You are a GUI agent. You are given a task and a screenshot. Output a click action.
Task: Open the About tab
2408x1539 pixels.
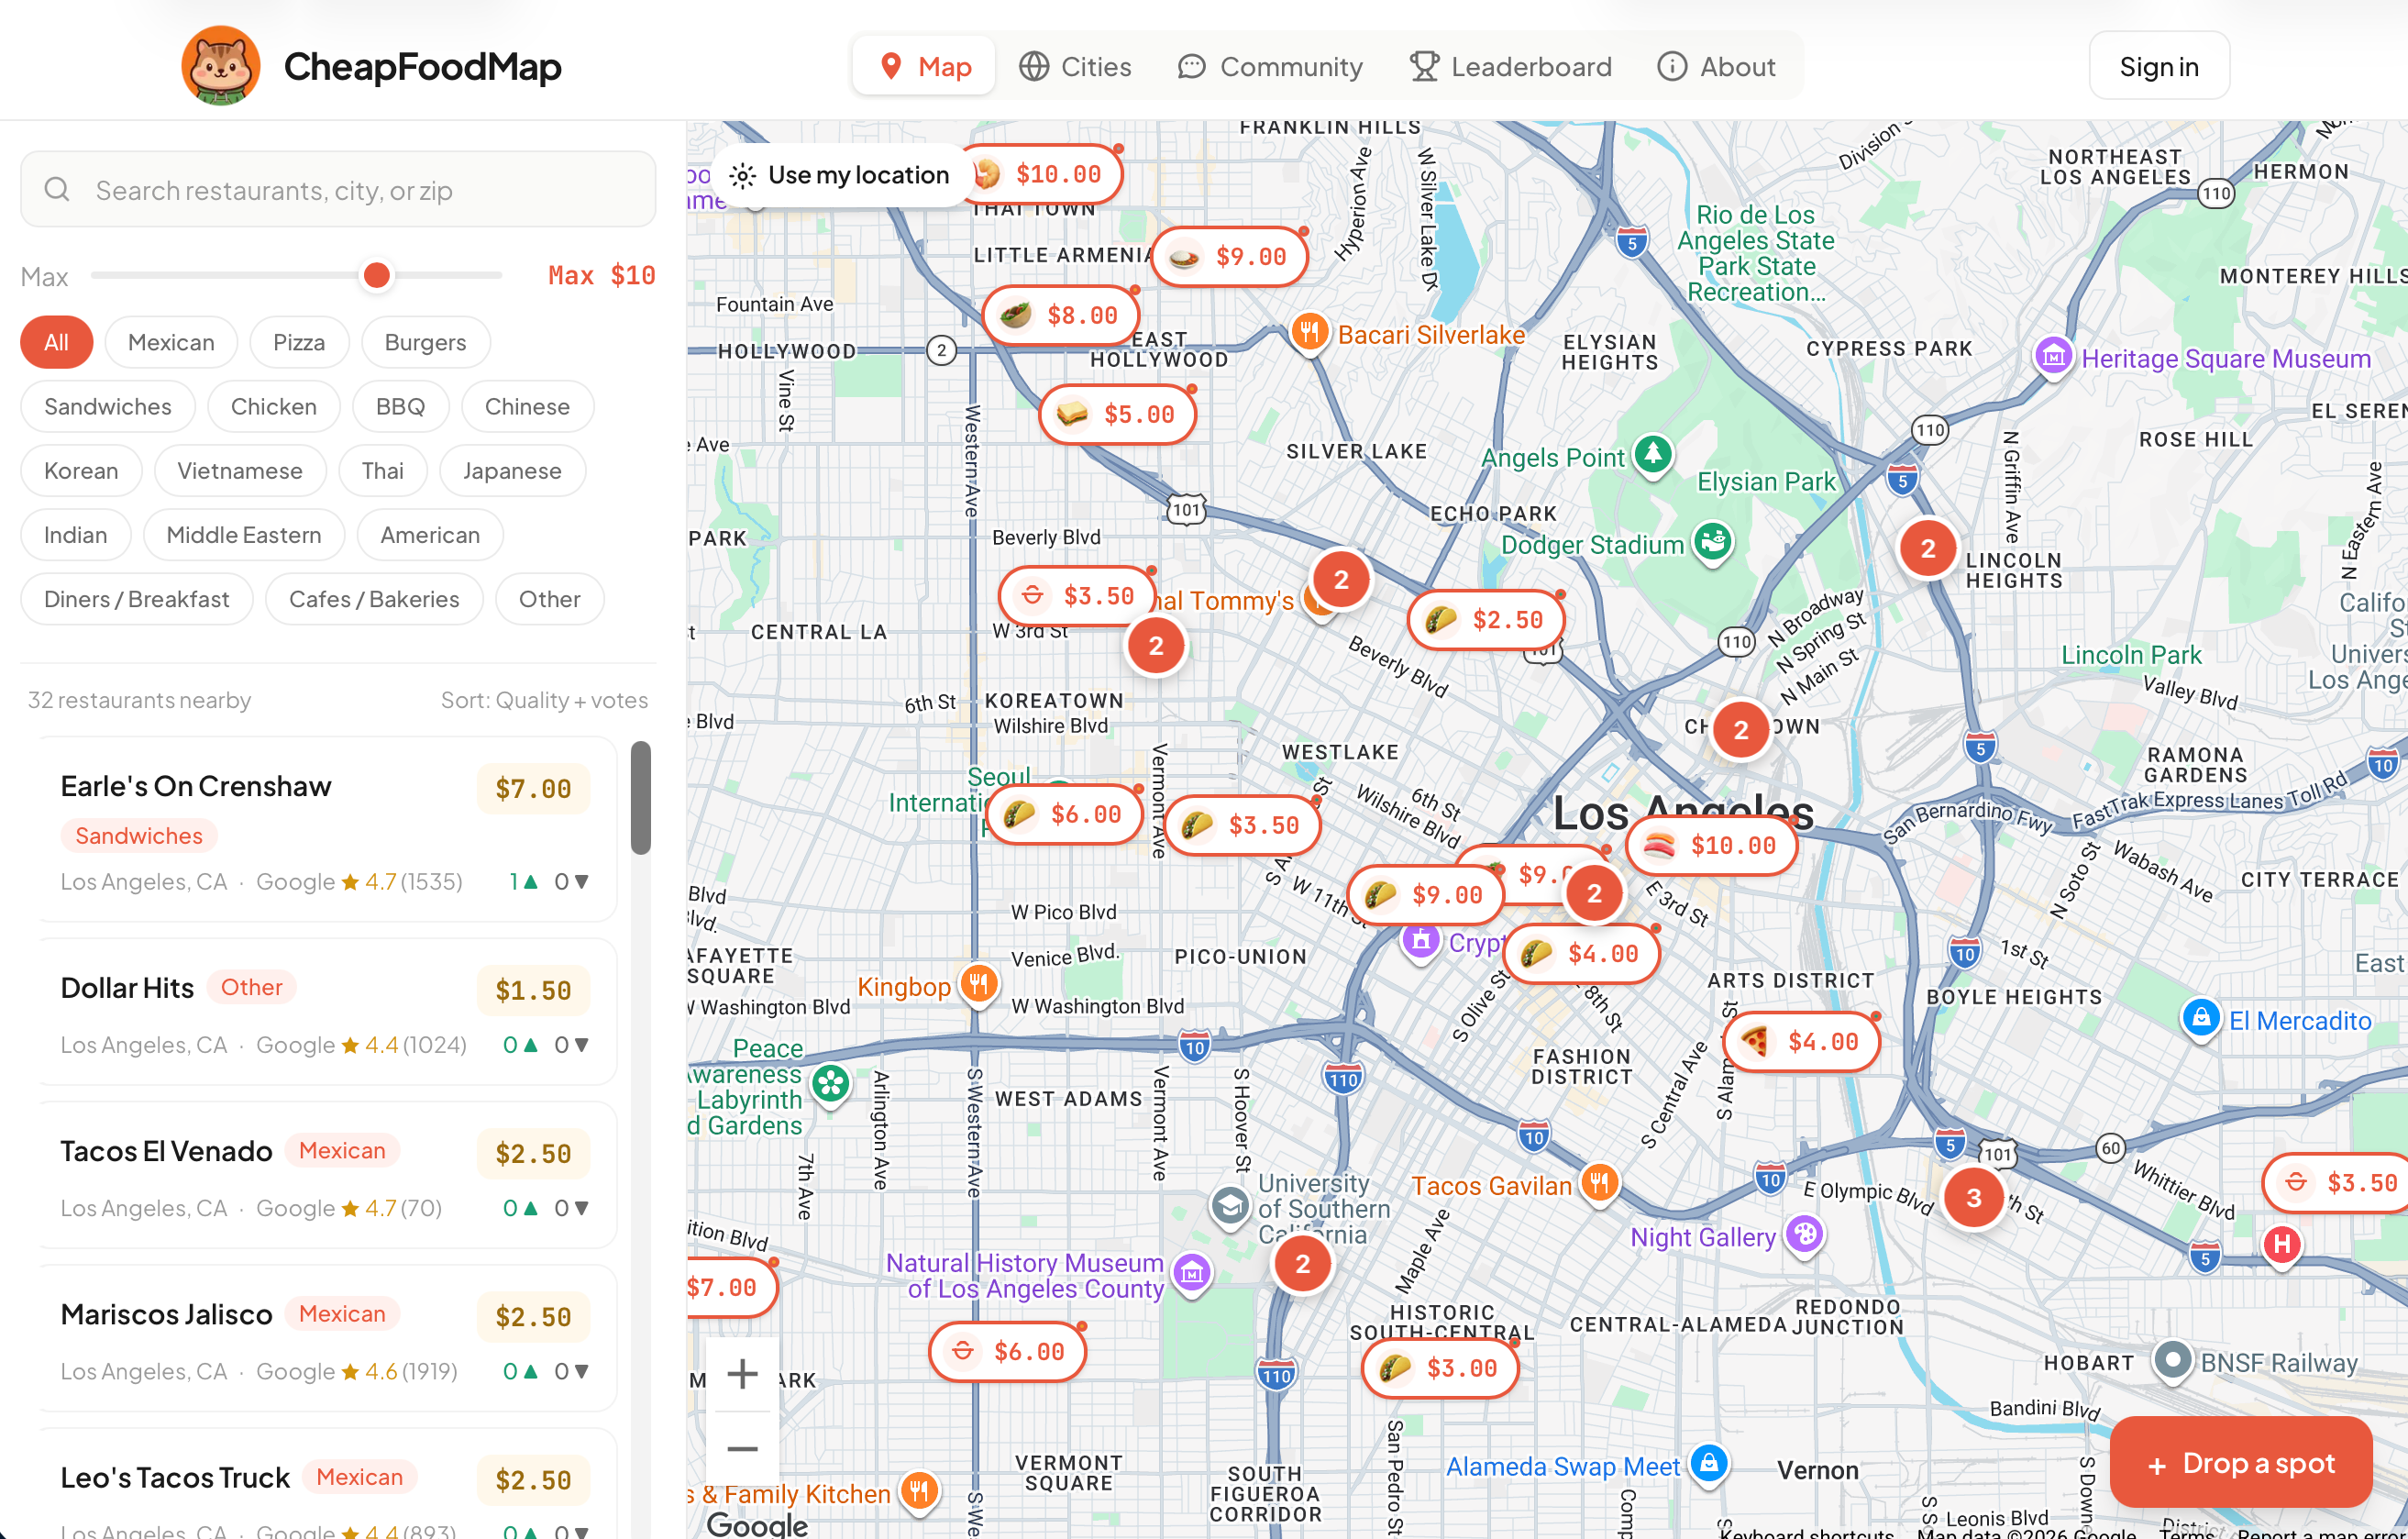[x=1716, y=66]
